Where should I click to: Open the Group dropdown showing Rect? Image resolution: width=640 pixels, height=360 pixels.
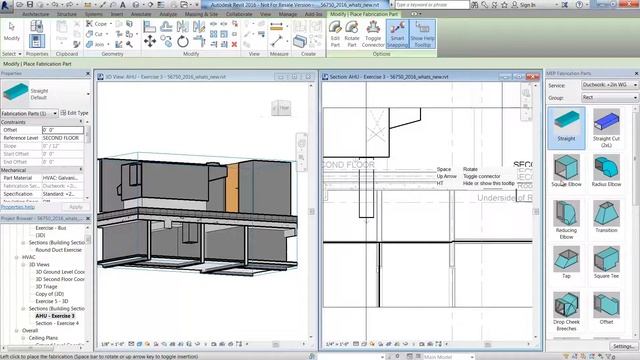pyautogui.click(x=609, y=98)
